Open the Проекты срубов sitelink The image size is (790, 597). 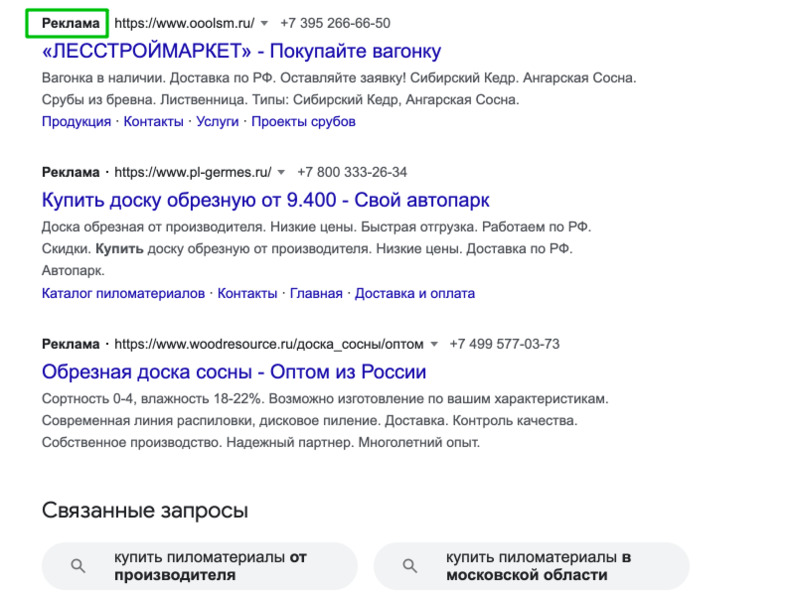pyautogui.click(x=303, y=122)
